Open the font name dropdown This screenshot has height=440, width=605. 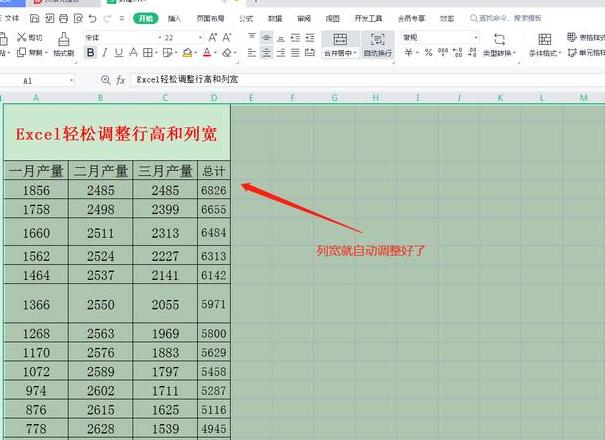click(x=160, y=37)
